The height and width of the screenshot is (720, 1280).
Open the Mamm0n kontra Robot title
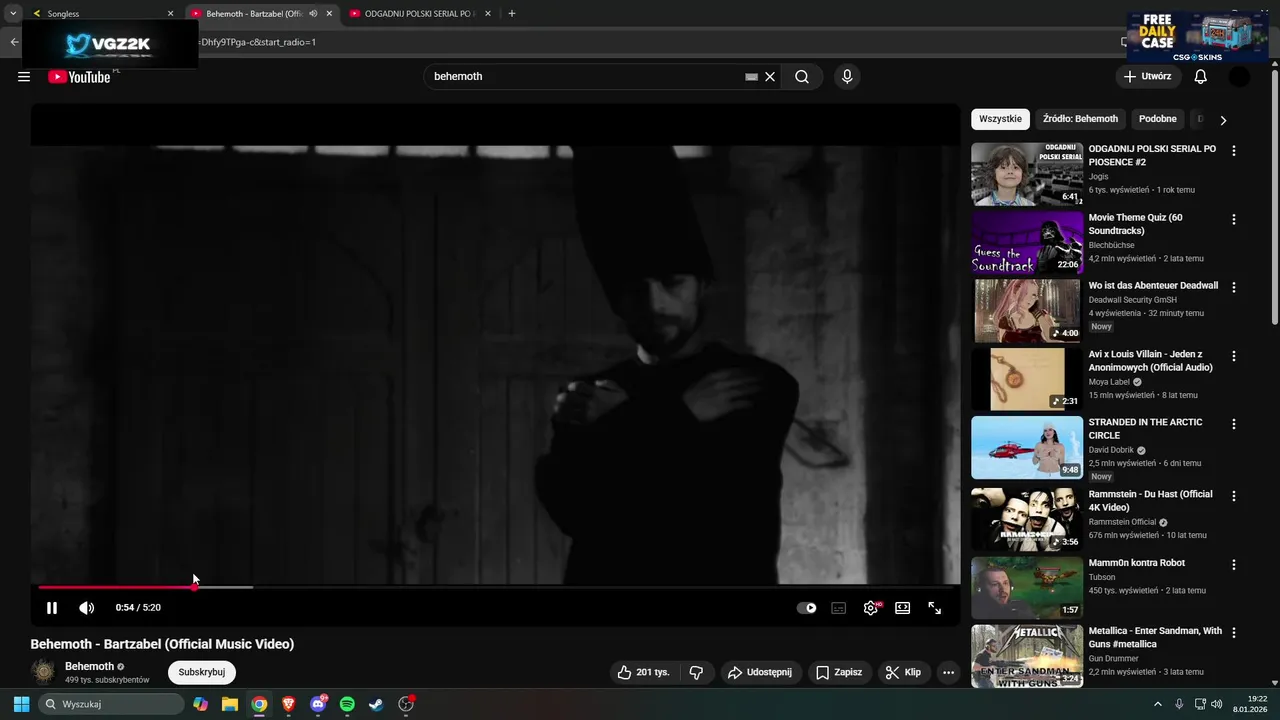[x=1136, y=563]
